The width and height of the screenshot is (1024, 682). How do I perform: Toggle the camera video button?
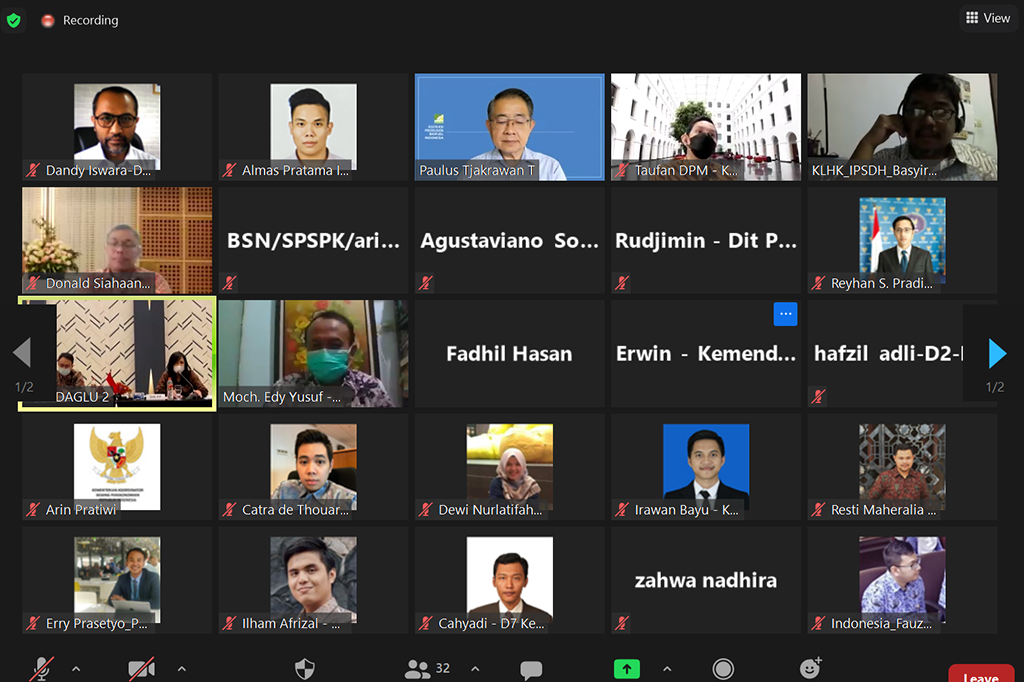pos(142,669)
